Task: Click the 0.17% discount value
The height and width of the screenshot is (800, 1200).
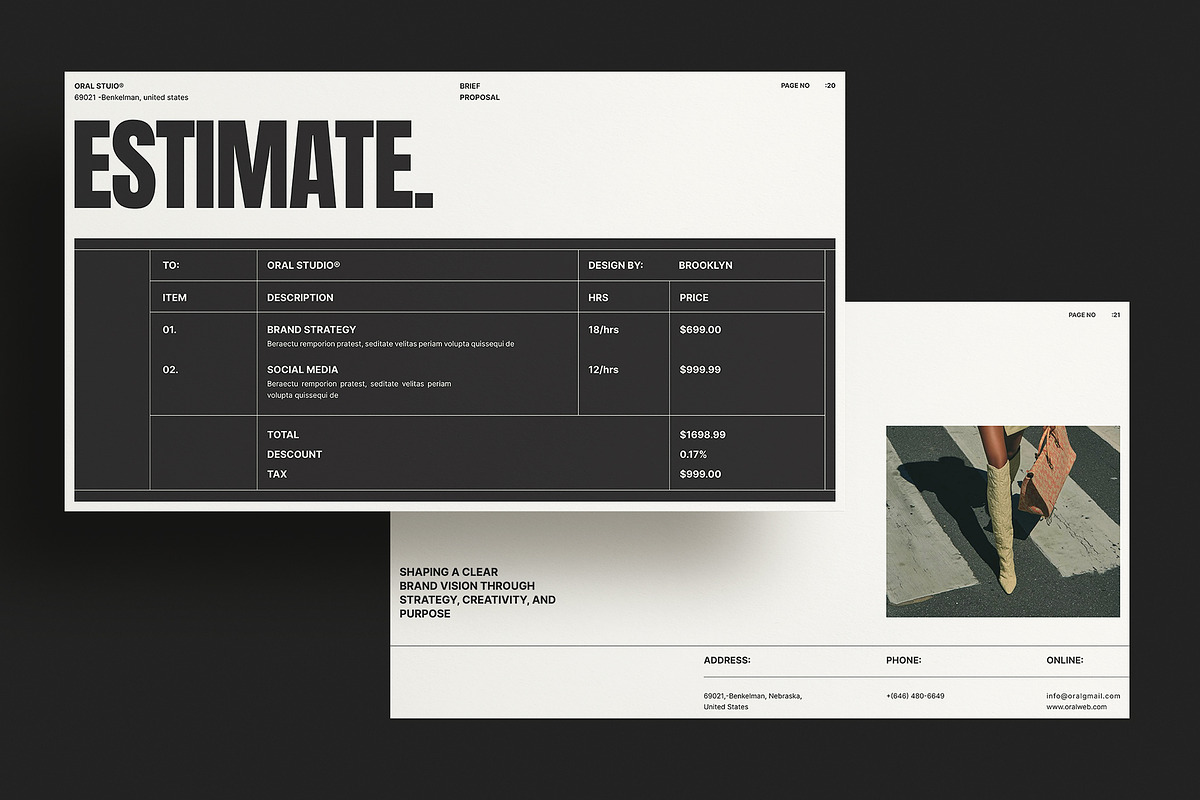Action: pos(693,455)
